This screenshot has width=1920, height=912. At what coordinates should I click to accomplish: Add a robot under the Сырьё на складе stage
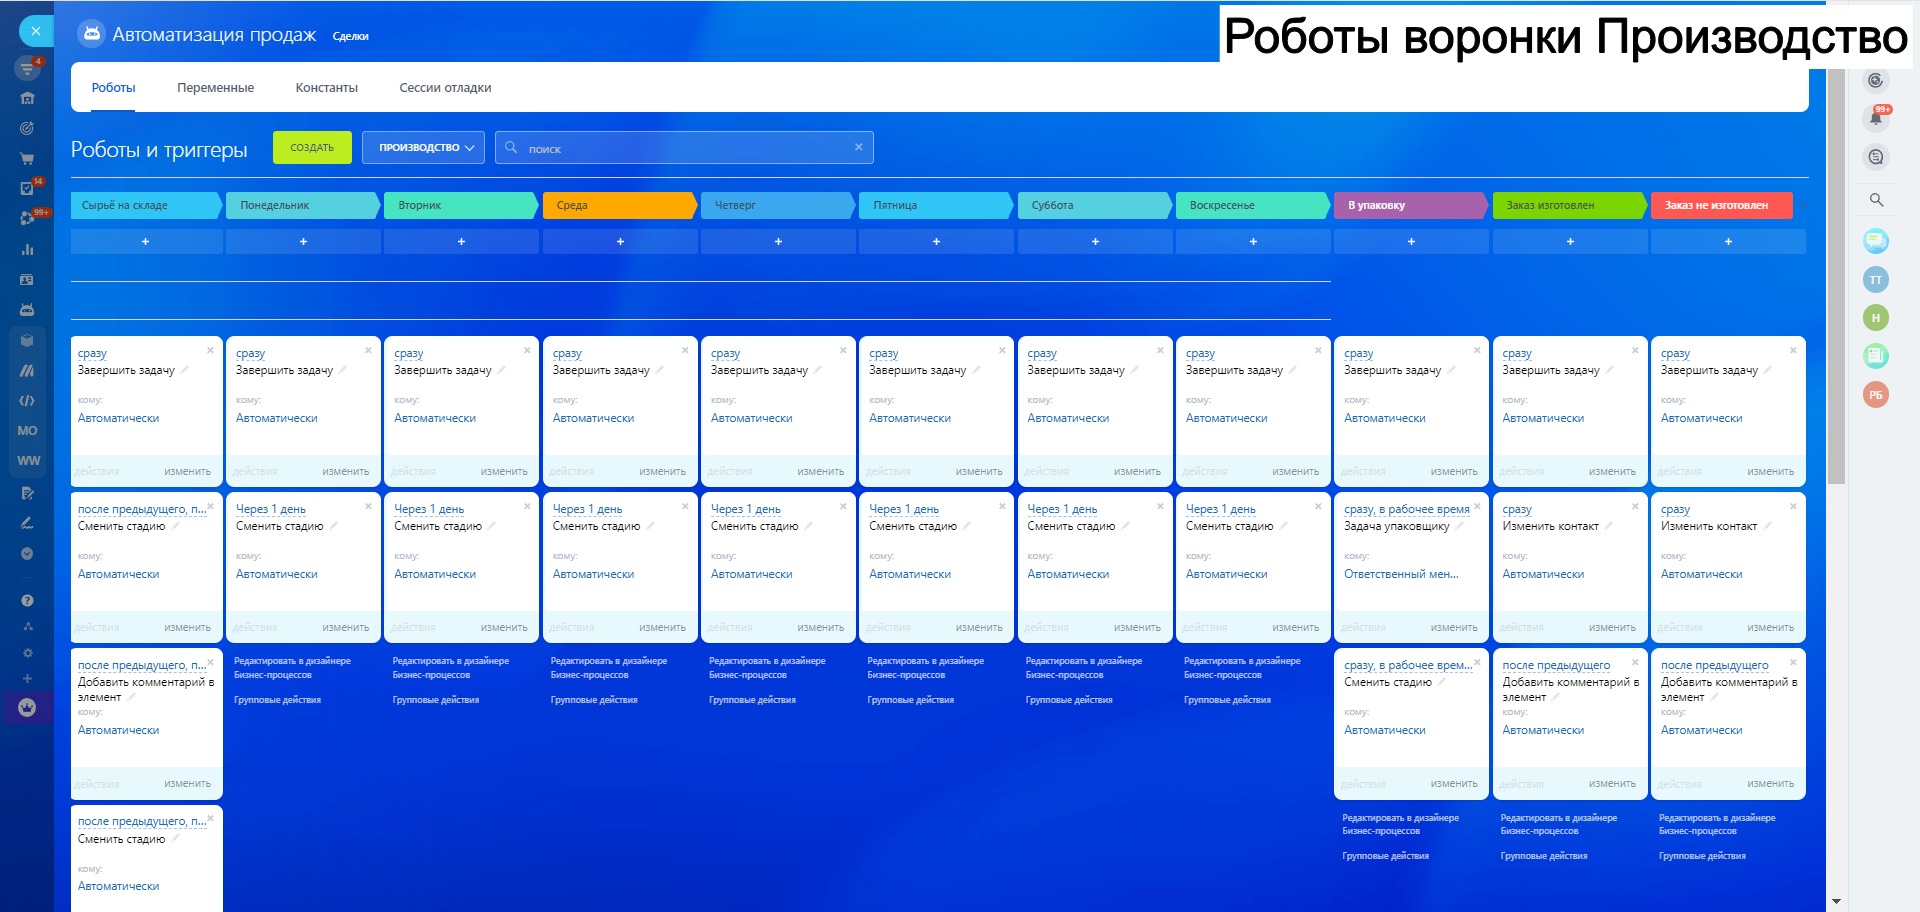(x=146, y=242)
